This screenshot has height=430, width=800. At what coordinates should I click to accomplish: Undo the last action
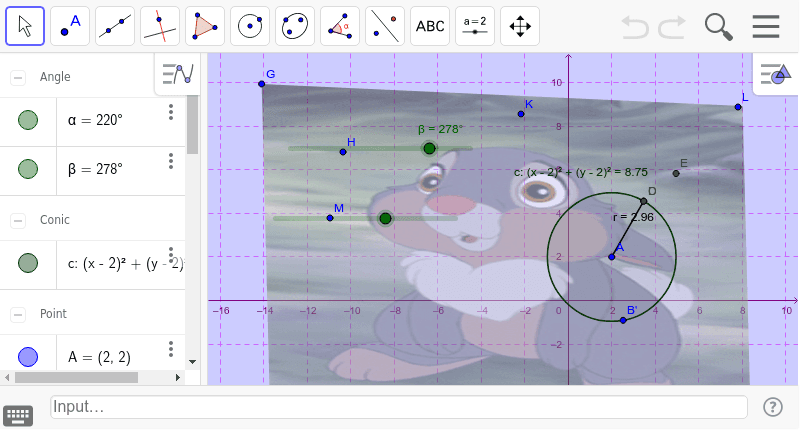(x=635, y=27)
